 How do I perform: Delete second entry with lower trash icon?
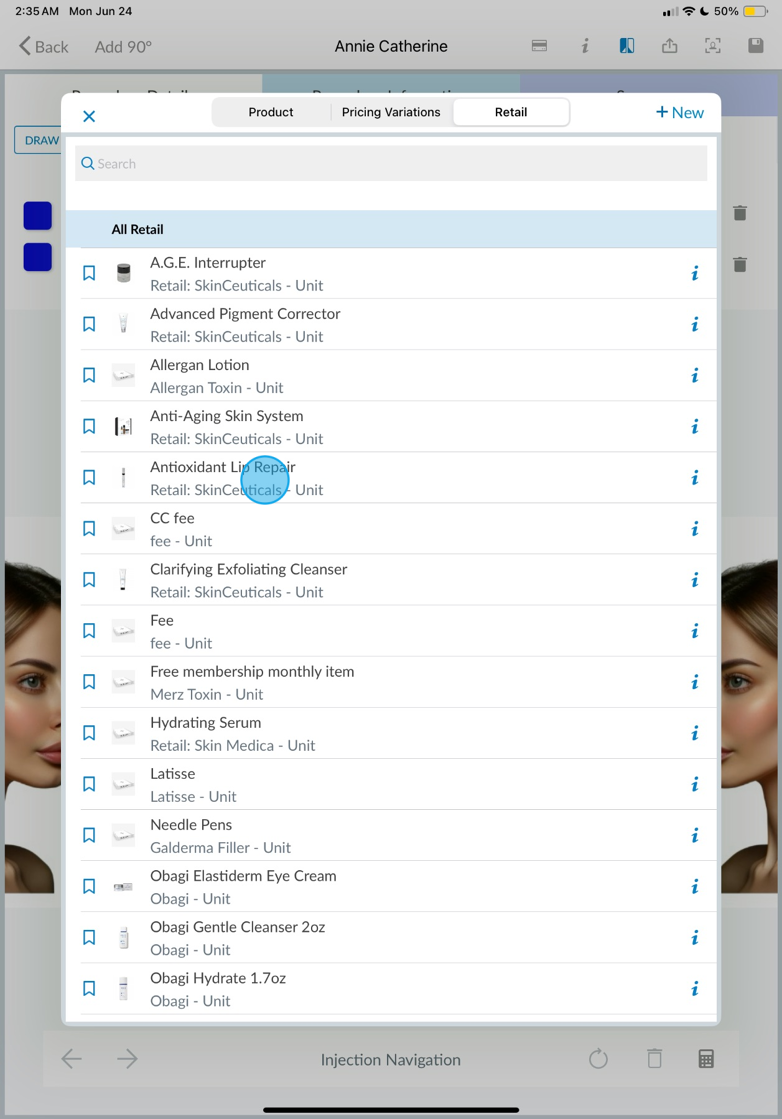pos(740,264)
